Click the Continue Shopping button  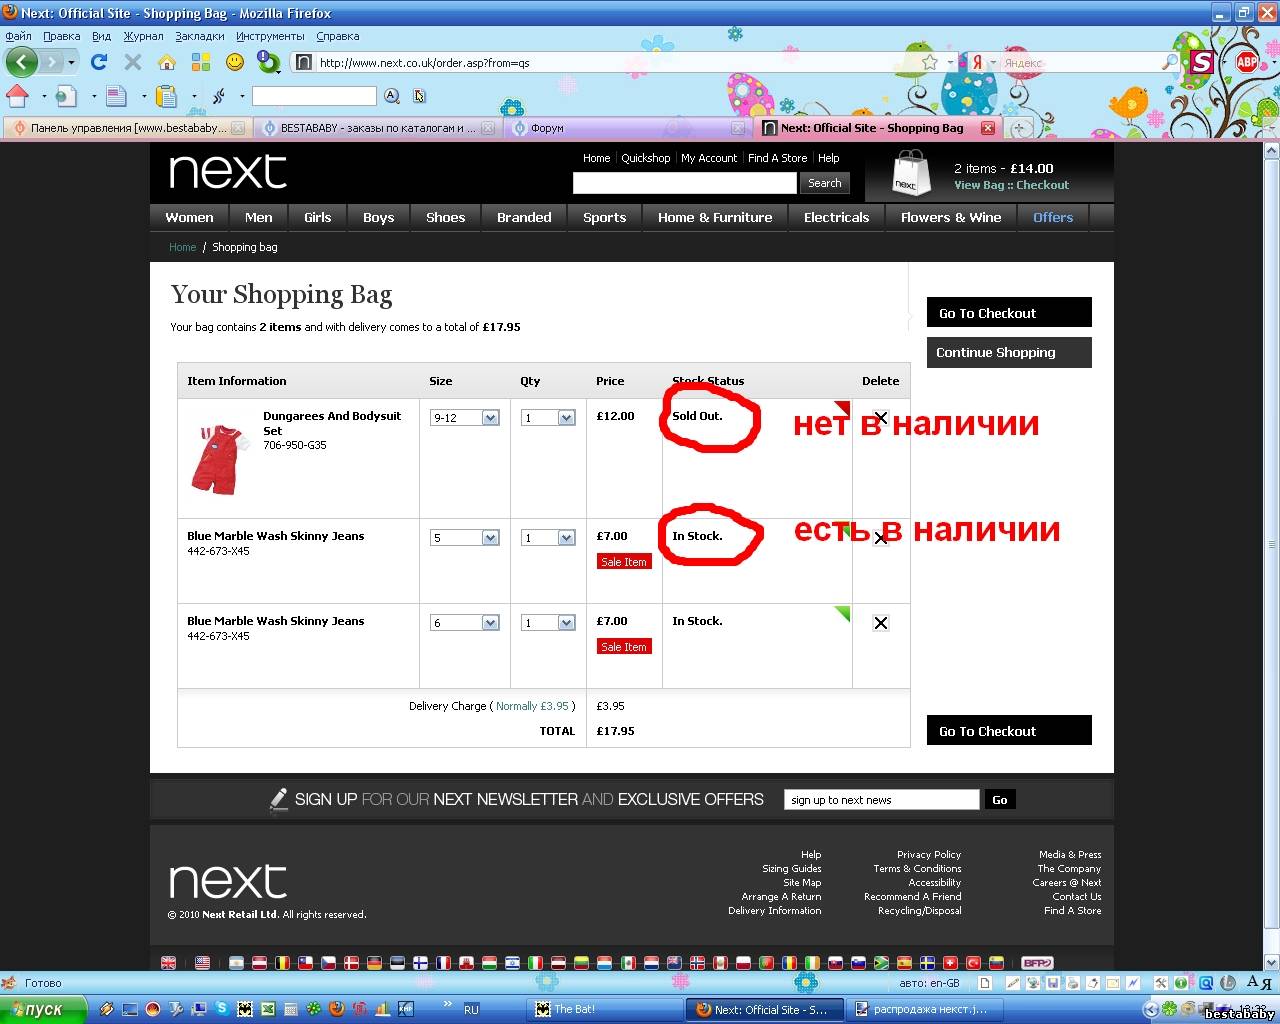tap(1009, 352)
